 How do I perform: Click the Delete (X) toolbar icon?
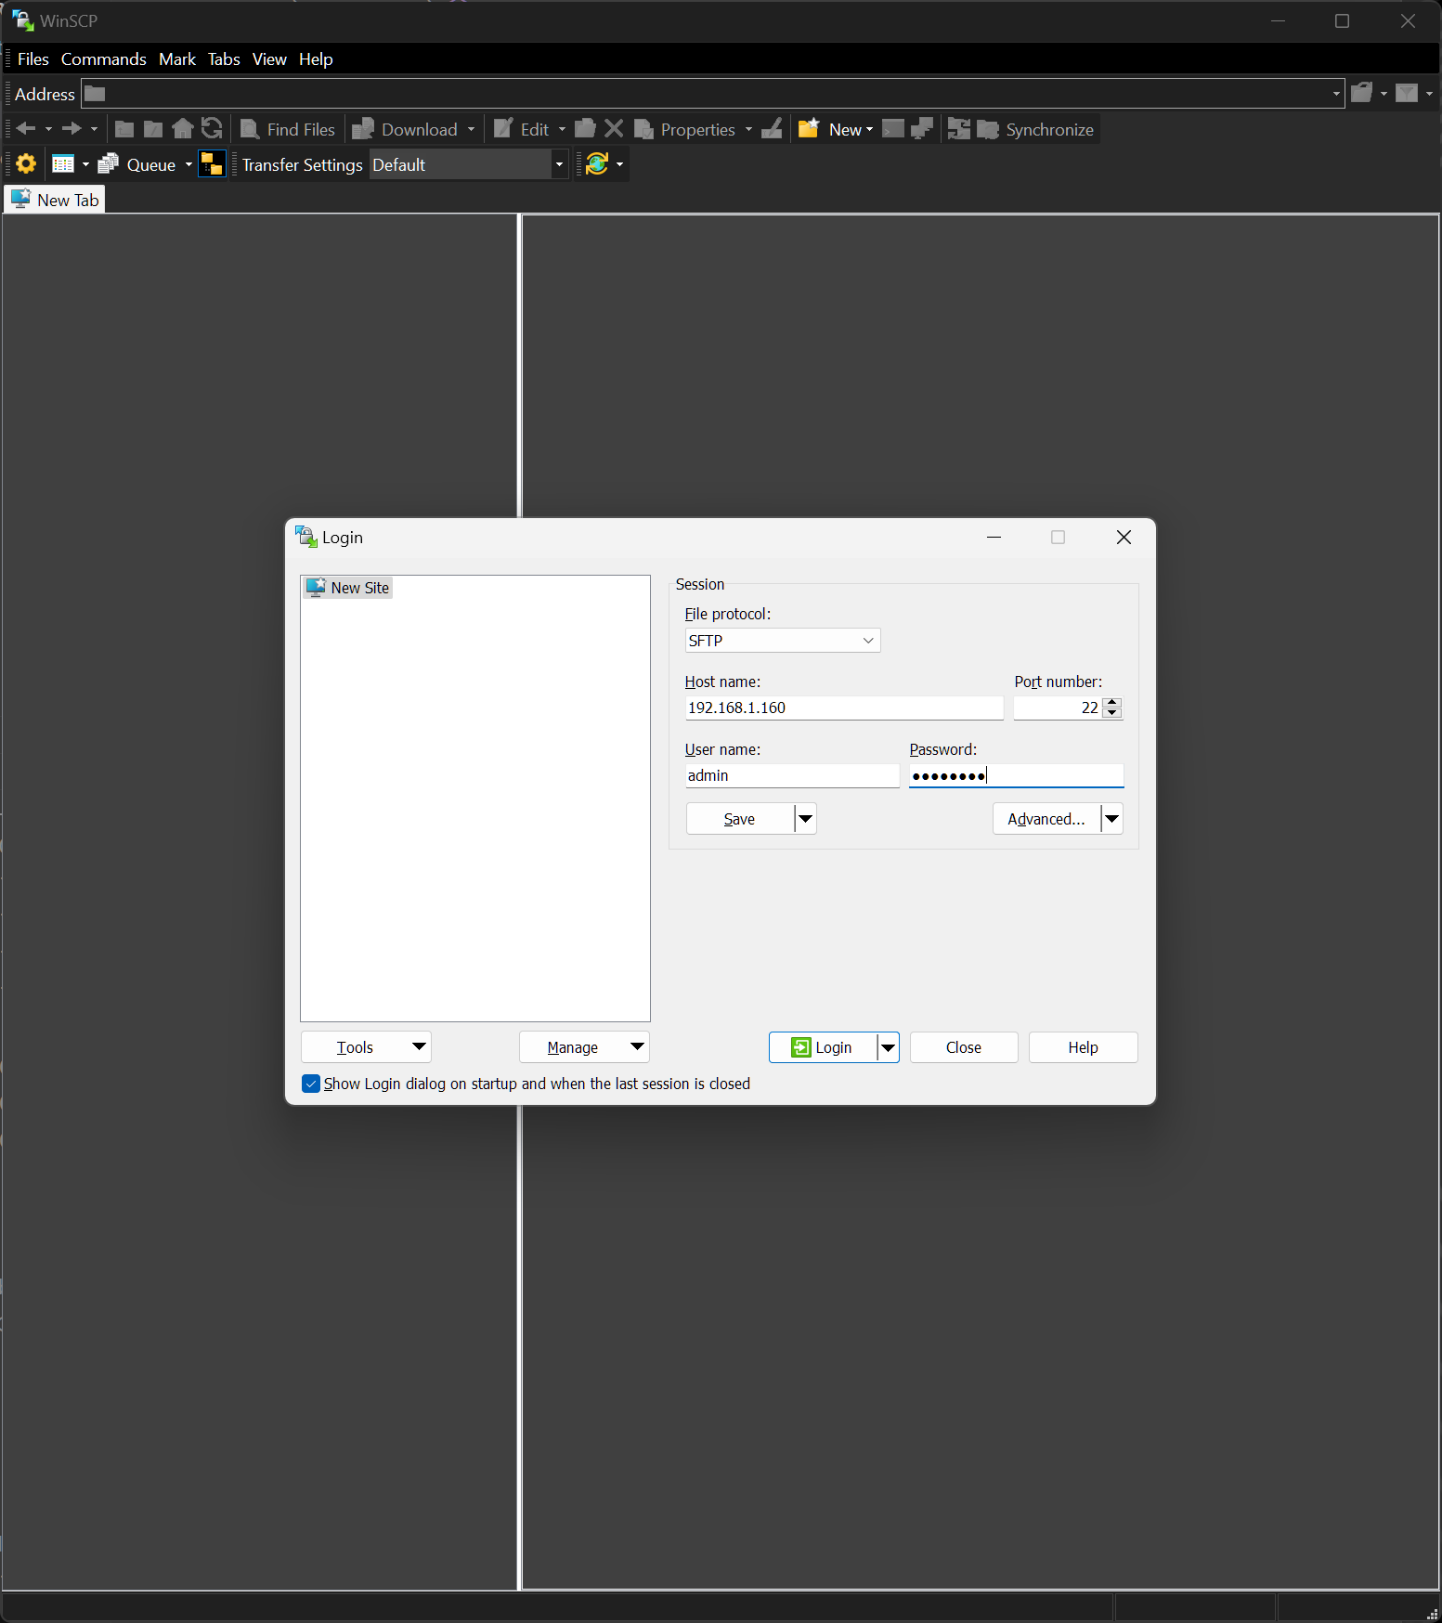[614, 129]
